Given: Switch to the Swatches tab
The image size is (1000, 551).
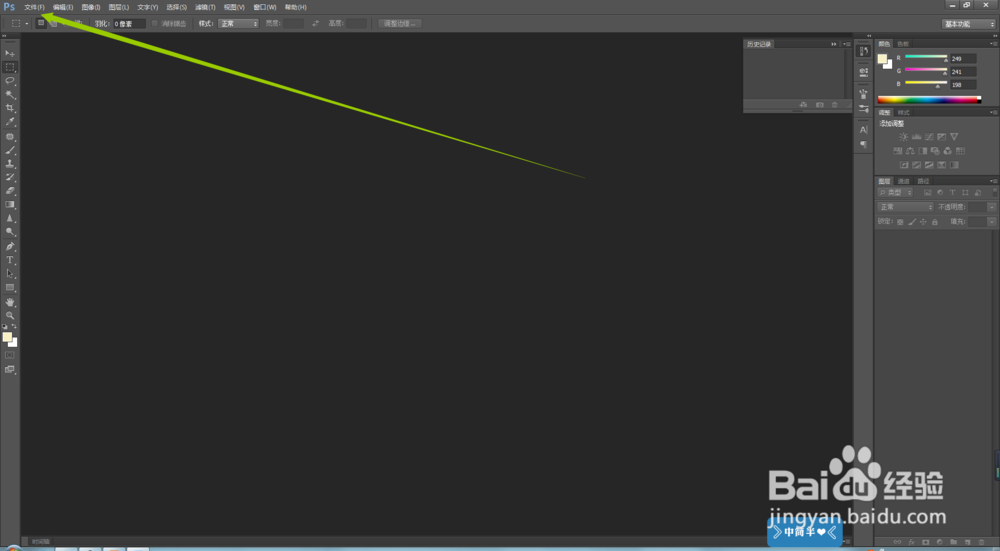Looking at the screenshot, I should [x=902, y=44].
